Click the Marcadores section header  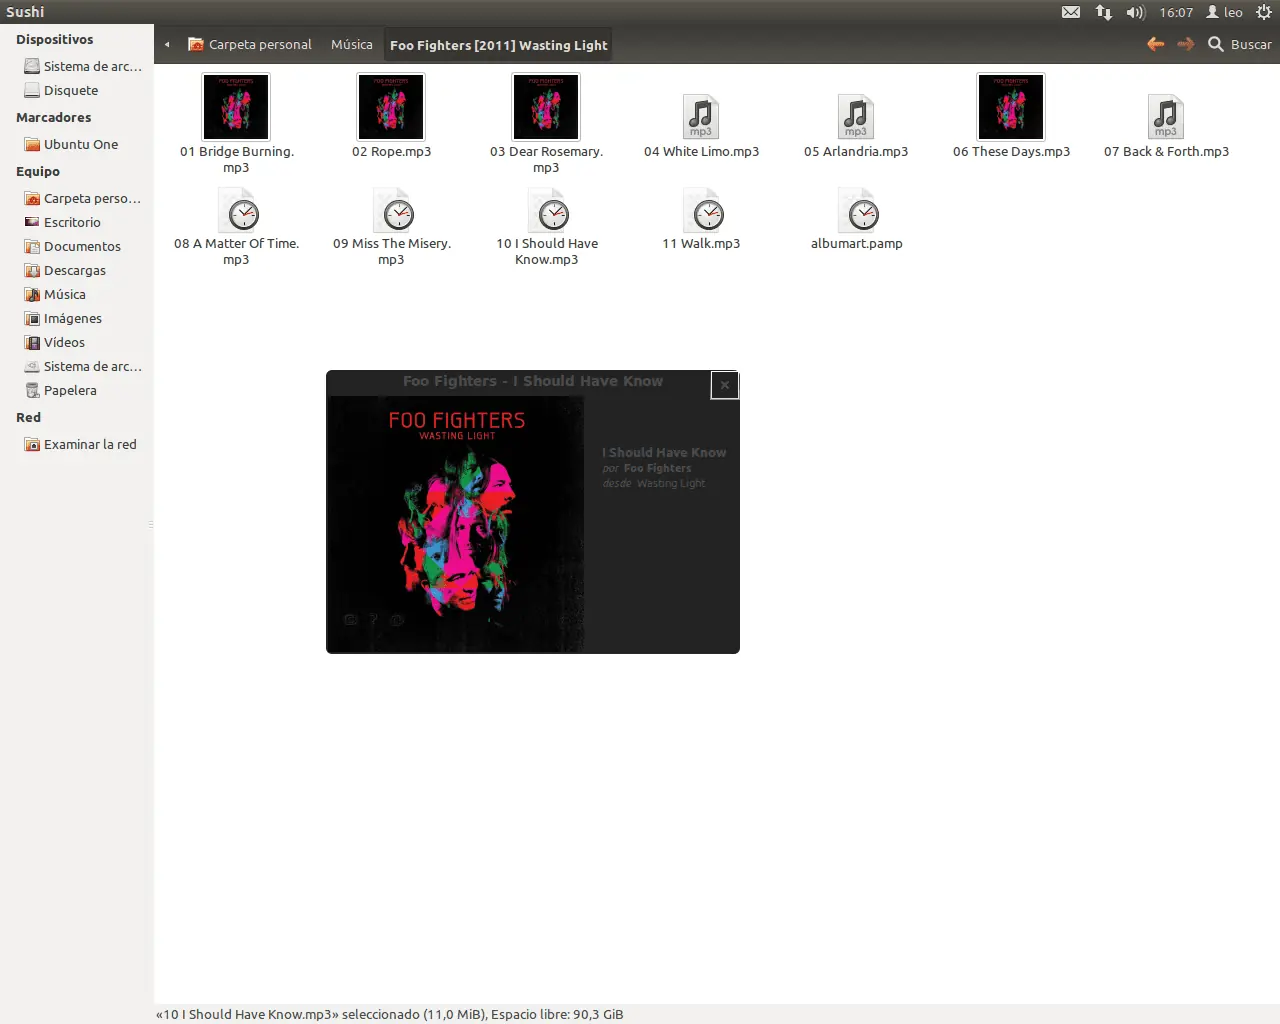[54, 117]
